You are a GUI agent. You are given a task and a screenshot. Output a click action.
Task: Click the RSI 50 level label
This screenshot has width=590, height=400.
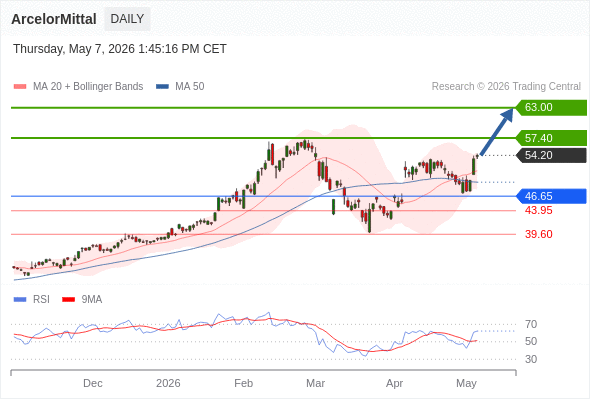click(x=531, y=342)
